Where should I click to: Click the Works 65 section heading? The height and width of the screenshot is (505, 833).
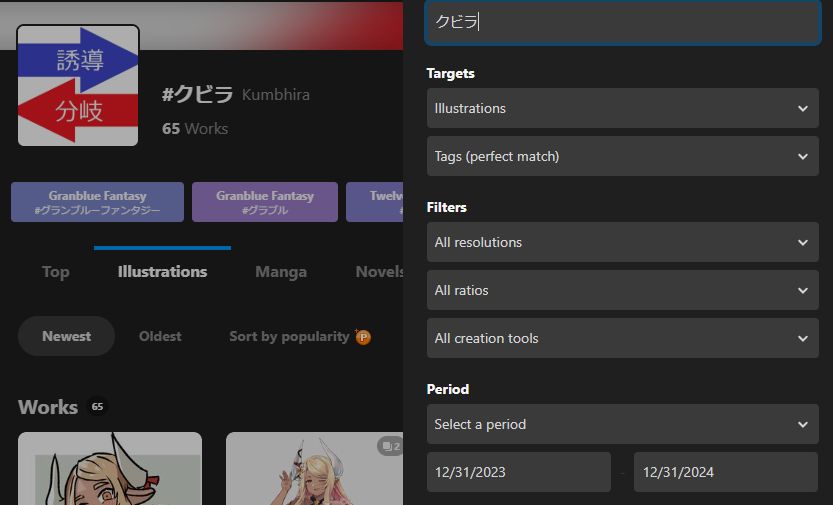(63, 407)
